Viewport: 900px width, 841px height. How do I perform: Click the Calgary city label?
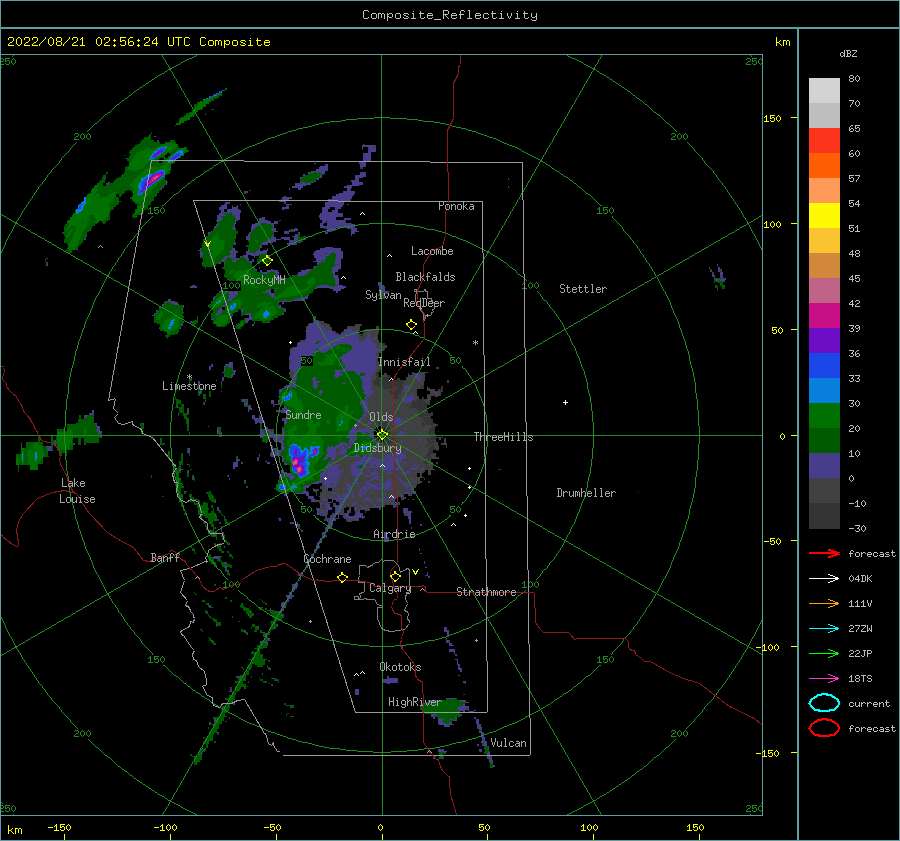(390, 588)
